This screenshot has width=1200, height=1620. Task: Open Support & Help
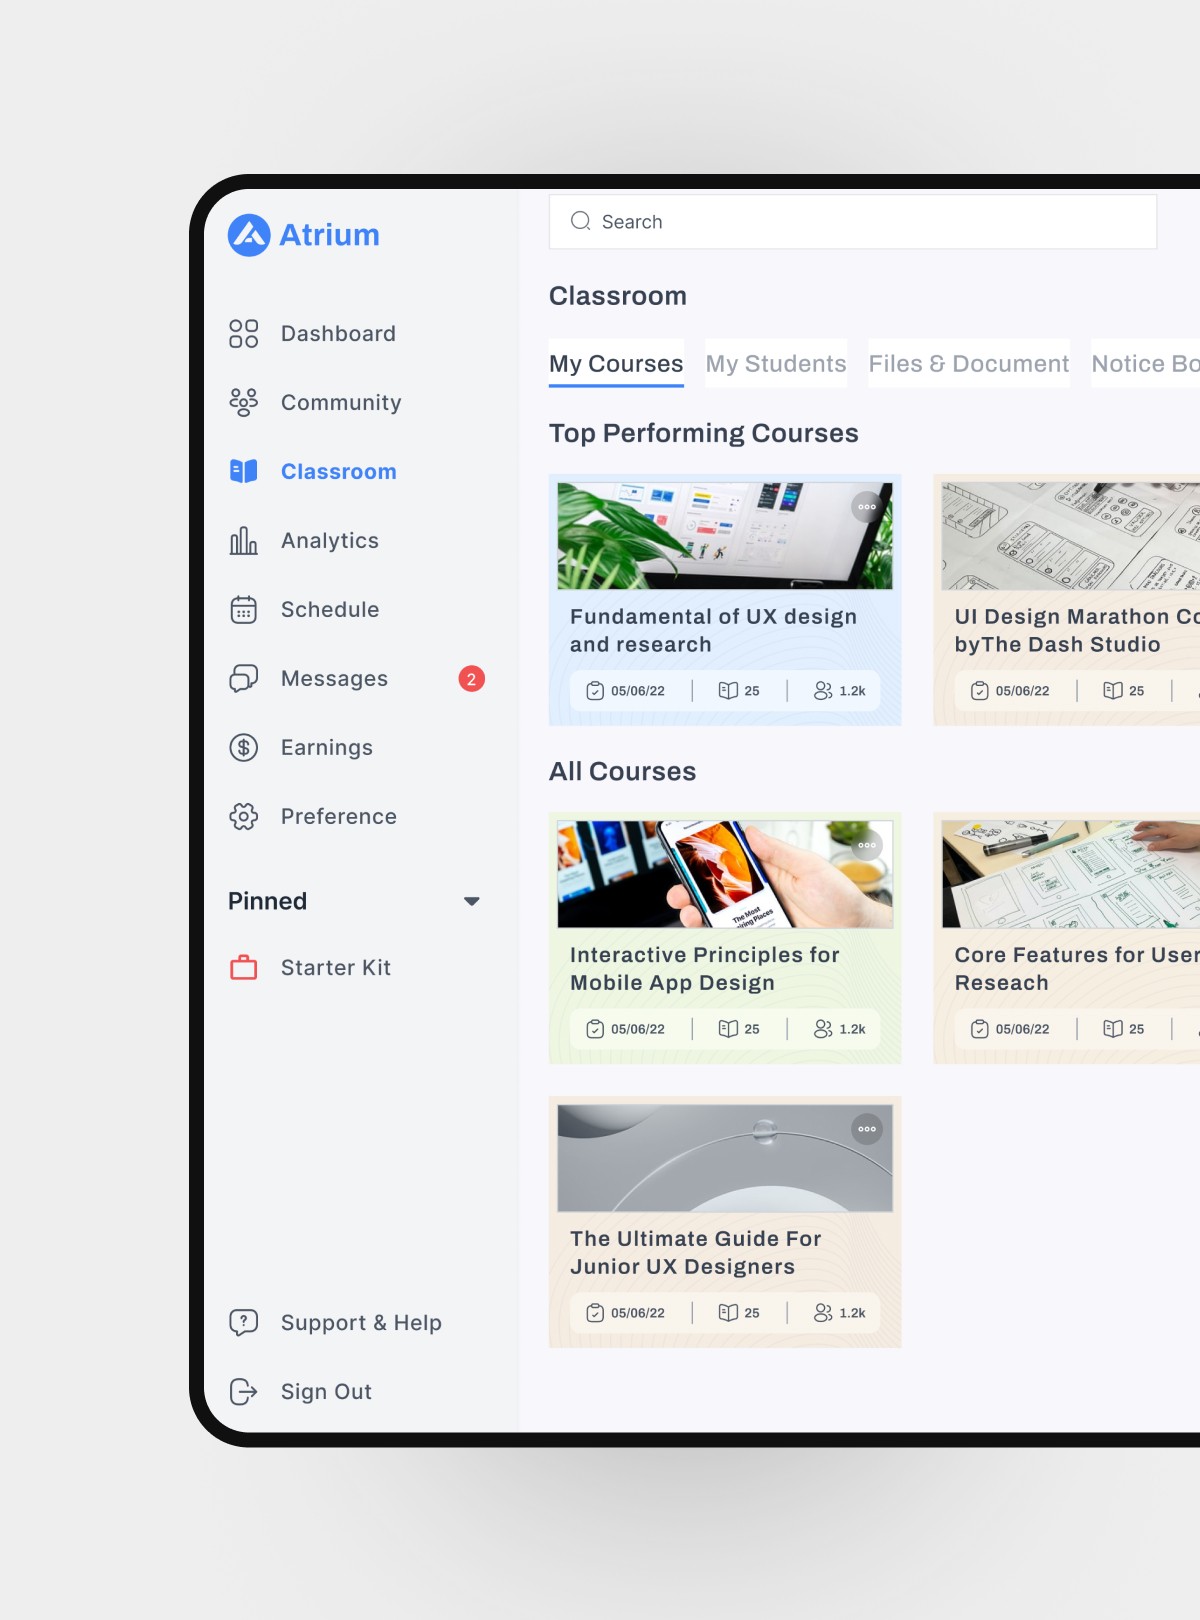[x=361, y=1323]
